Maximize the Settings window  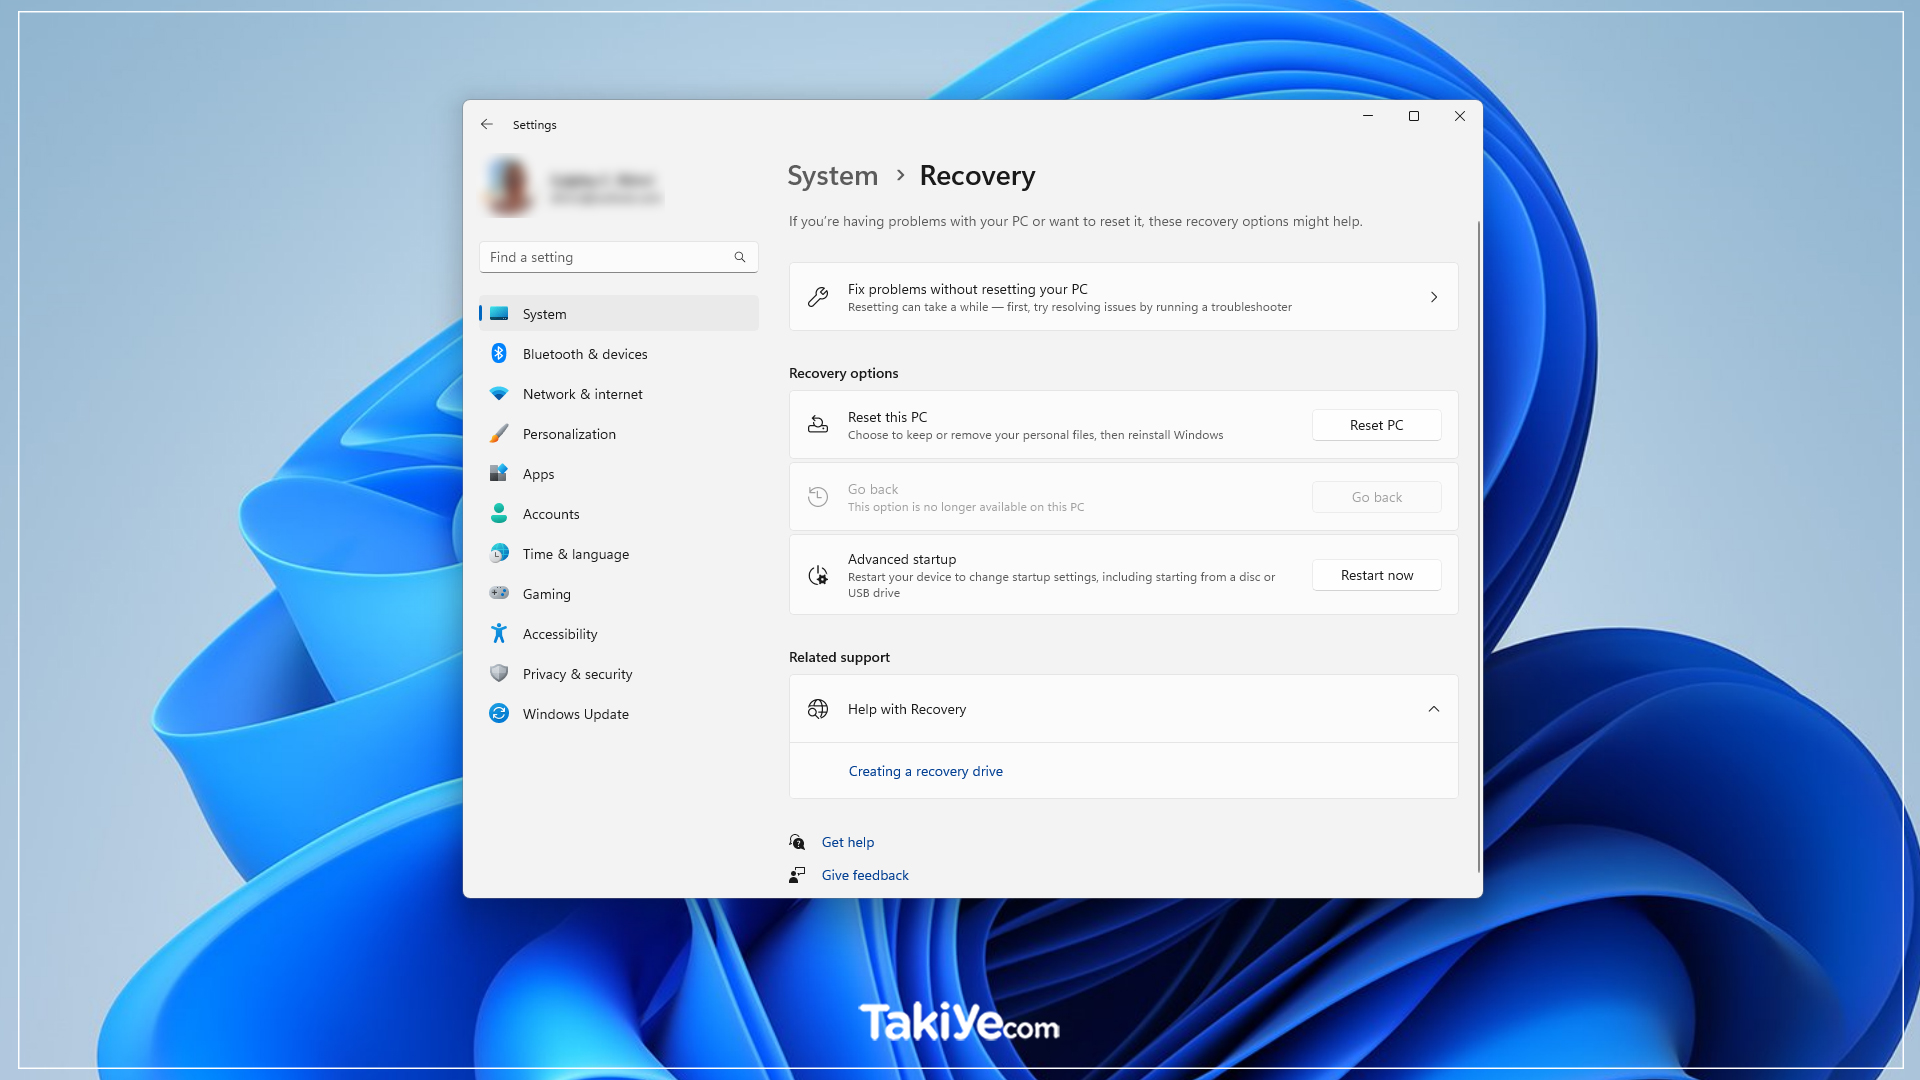point(1414,116)
